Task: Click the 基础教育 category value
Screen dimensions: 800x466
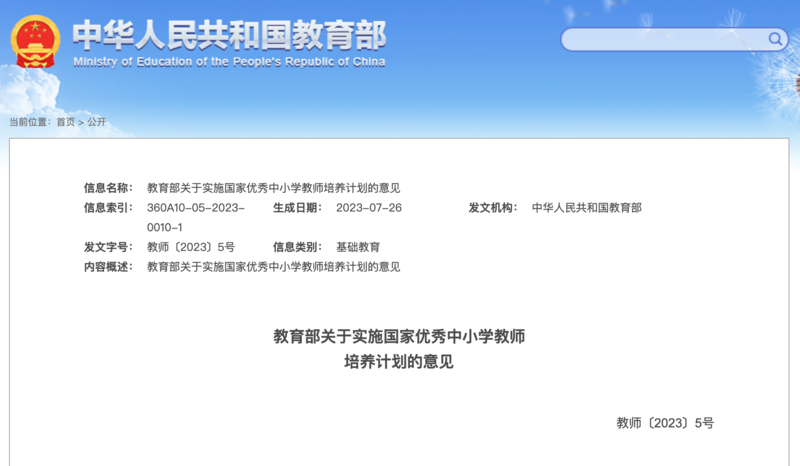Action: coord(358,247)
